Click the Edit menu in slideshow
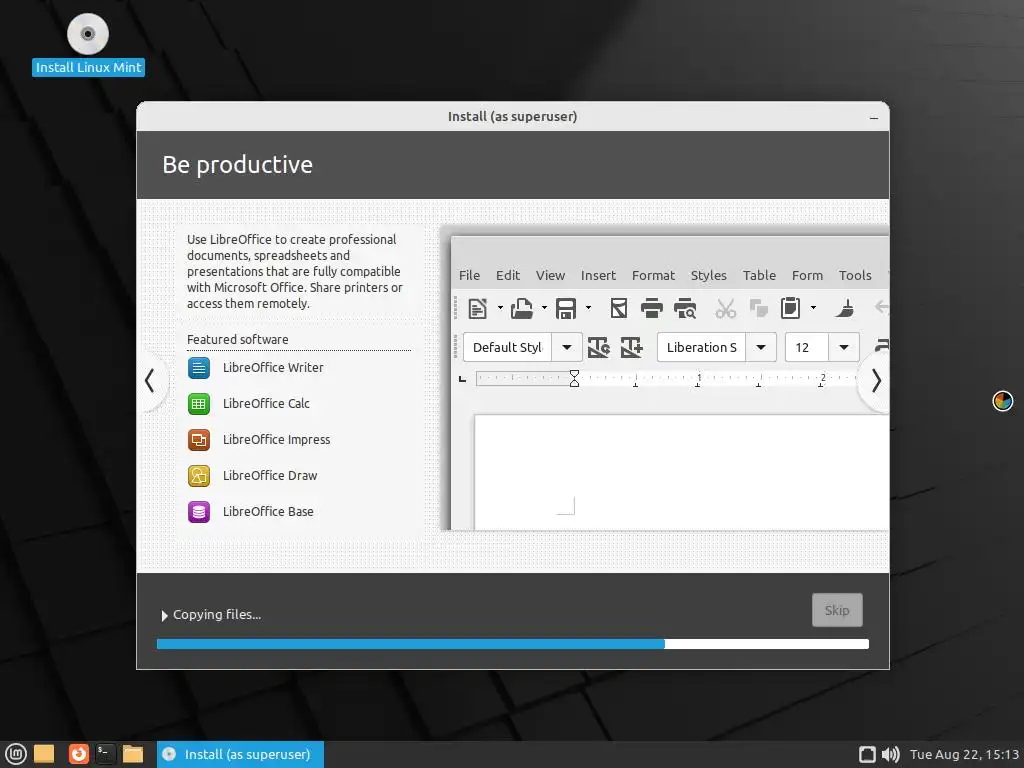The image size is (1024, 768). (507, 276)
